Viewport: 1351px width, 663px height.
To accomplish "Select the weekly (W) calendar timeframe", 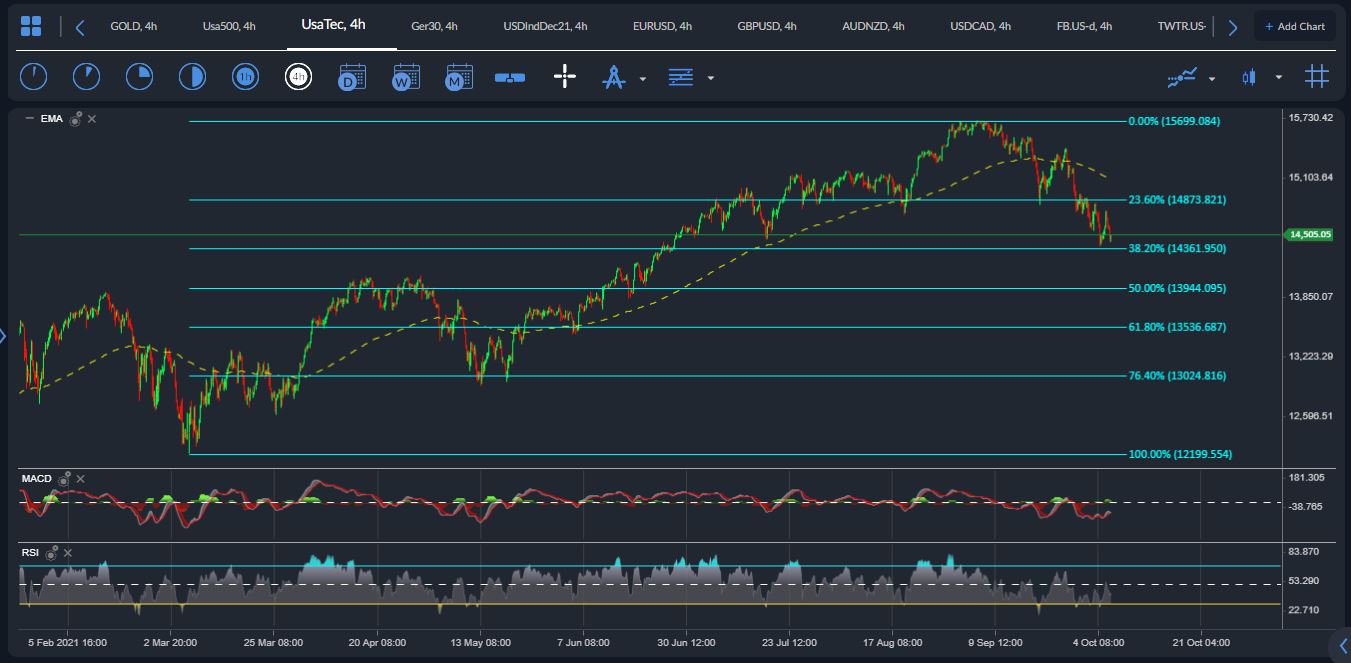I will click(x=406, y=77).
